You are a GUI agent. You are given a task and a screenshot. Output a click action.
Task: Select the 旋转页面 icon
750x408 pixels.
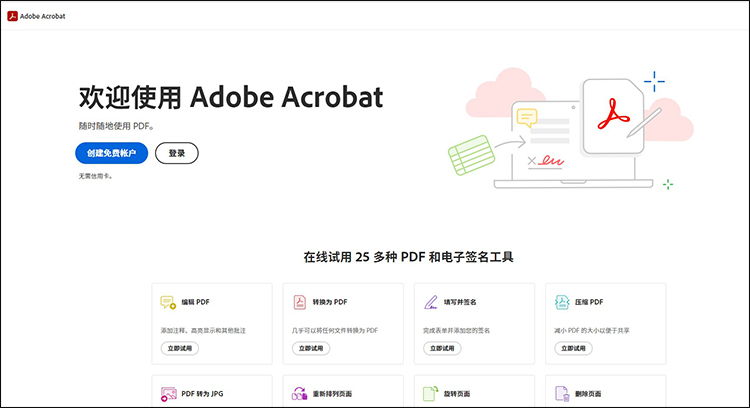430,394
